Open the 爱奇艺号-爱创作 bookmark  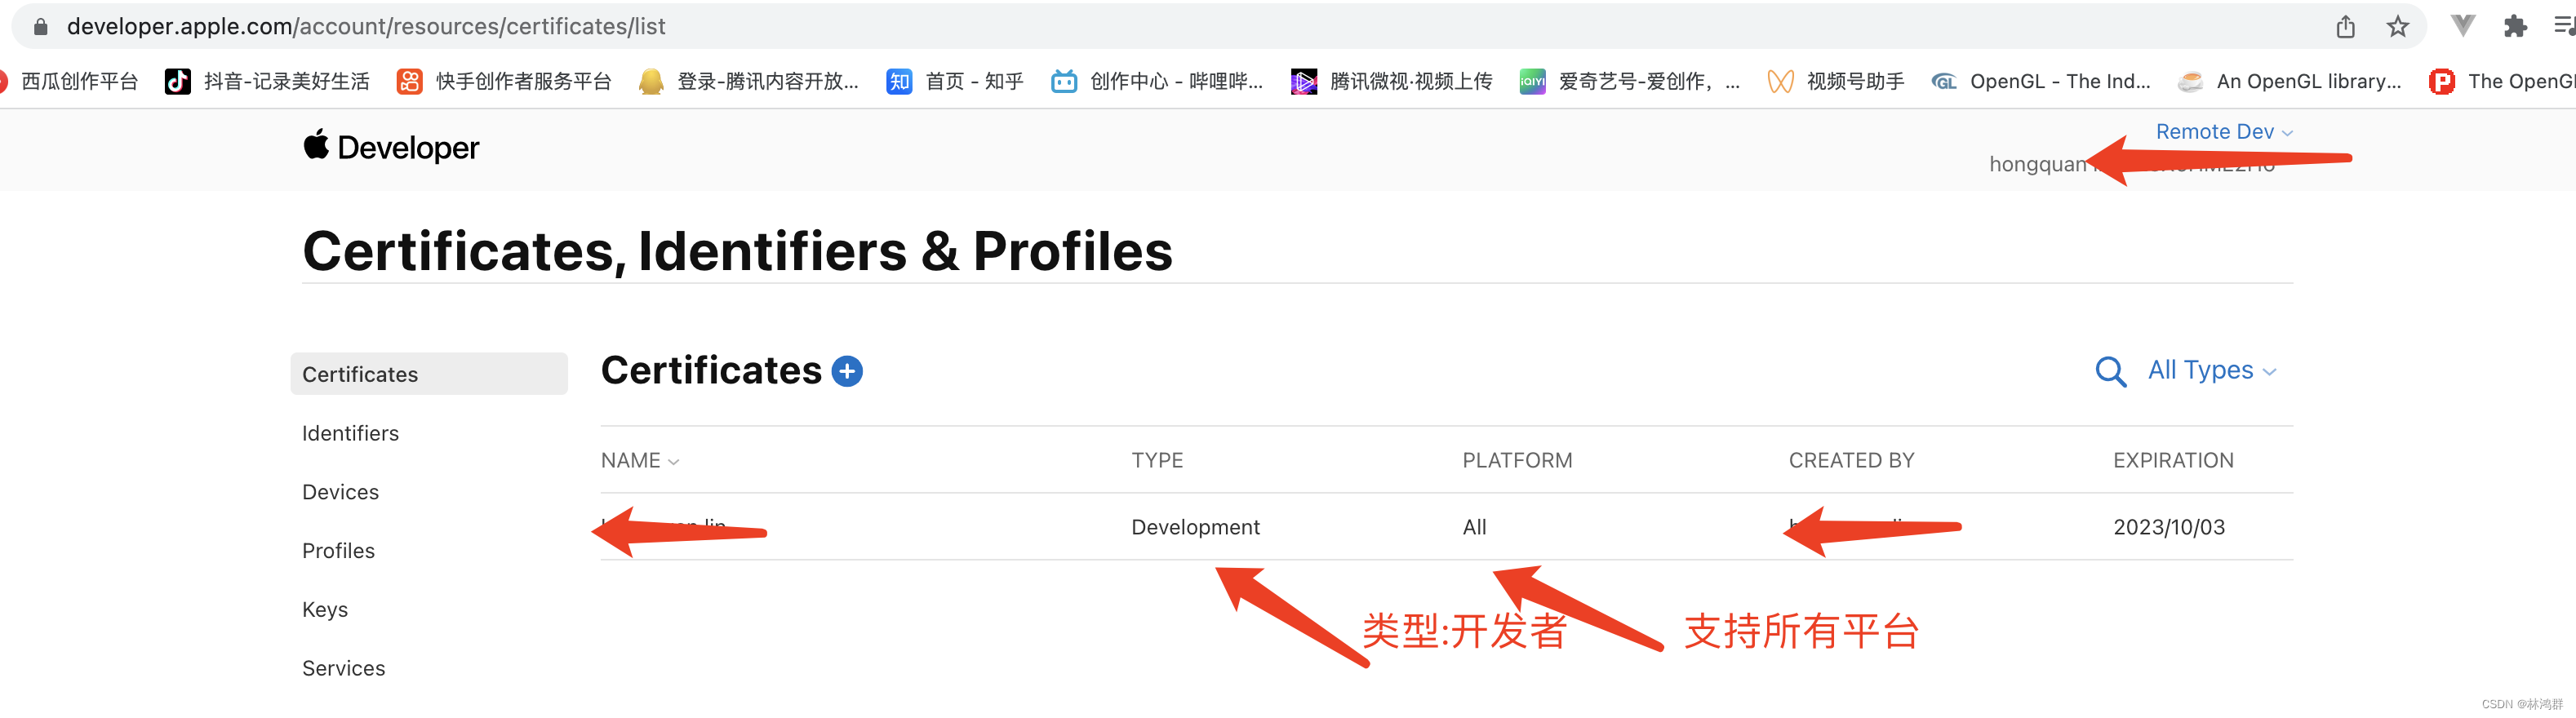coord(1630,81)
